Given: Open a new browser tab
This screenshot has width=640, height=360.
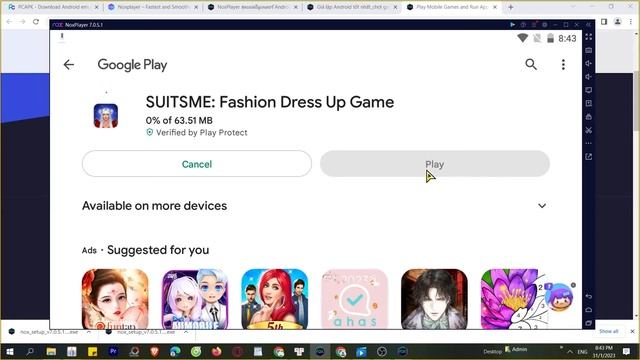Looking at the screenshot, I should pos(511,7).
